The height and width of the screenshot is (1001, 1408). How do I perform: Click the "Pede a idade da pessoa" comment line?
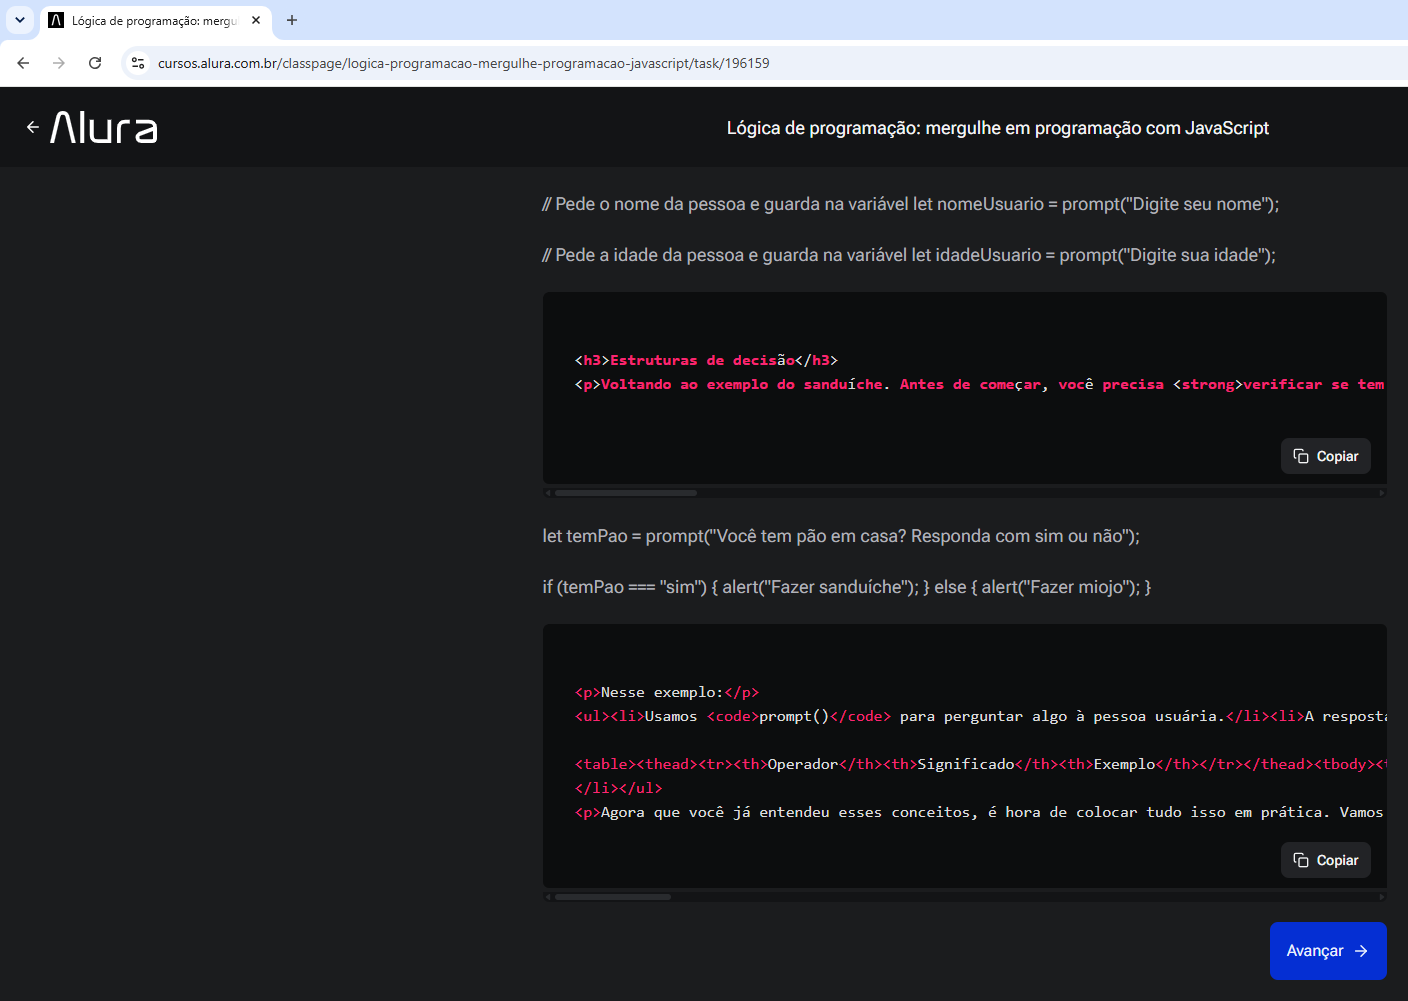(909, 255)
